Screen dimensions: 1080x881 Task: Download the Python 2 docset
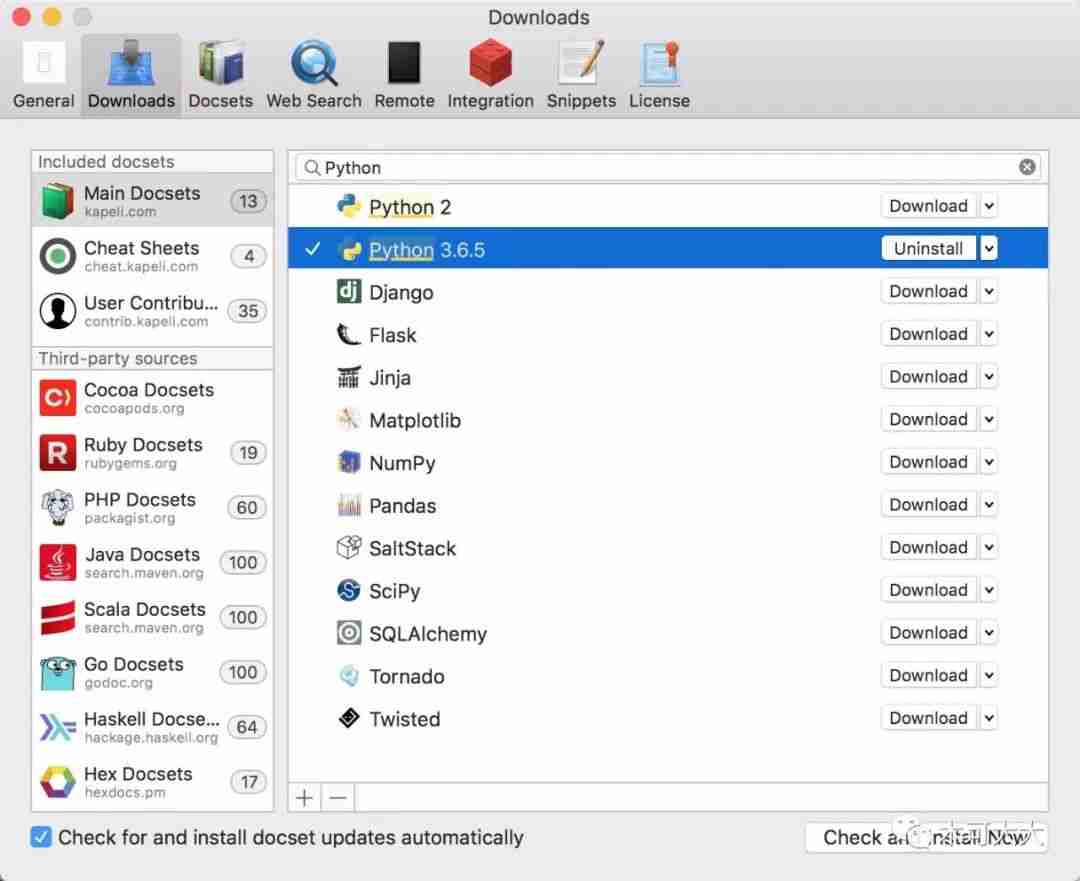(928, 206)
